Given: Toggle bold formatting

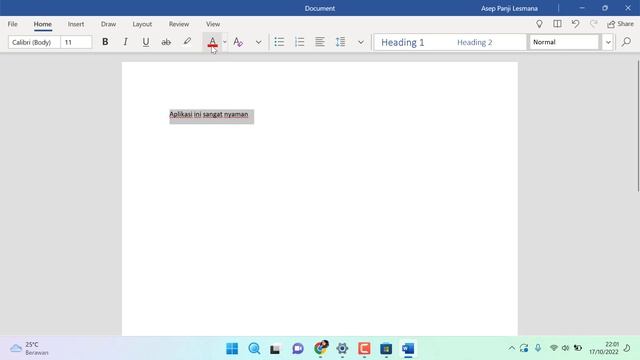Looking at the screenshot, I should pos(105,42).
